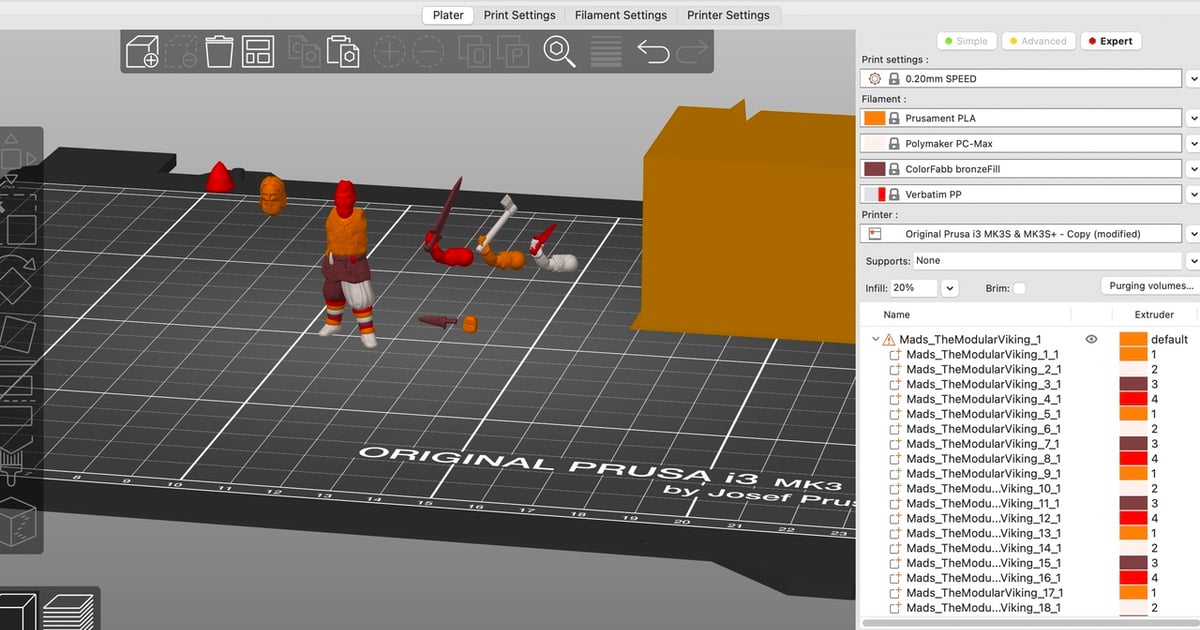Collapse the Mads_TheModularViking_1 tree item
The image size is (1200, 630).
(x=875, y=339)
